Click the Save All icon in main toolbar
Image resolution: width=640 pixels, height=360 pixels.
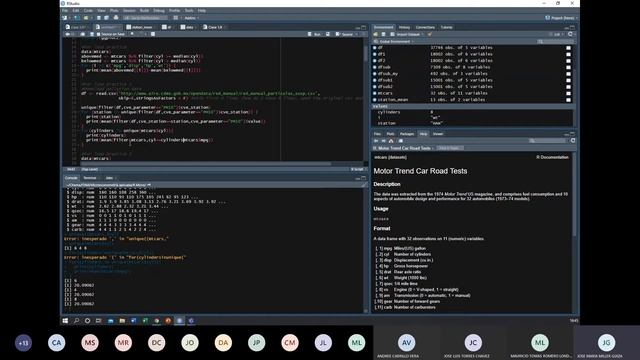tap(106, 18)
